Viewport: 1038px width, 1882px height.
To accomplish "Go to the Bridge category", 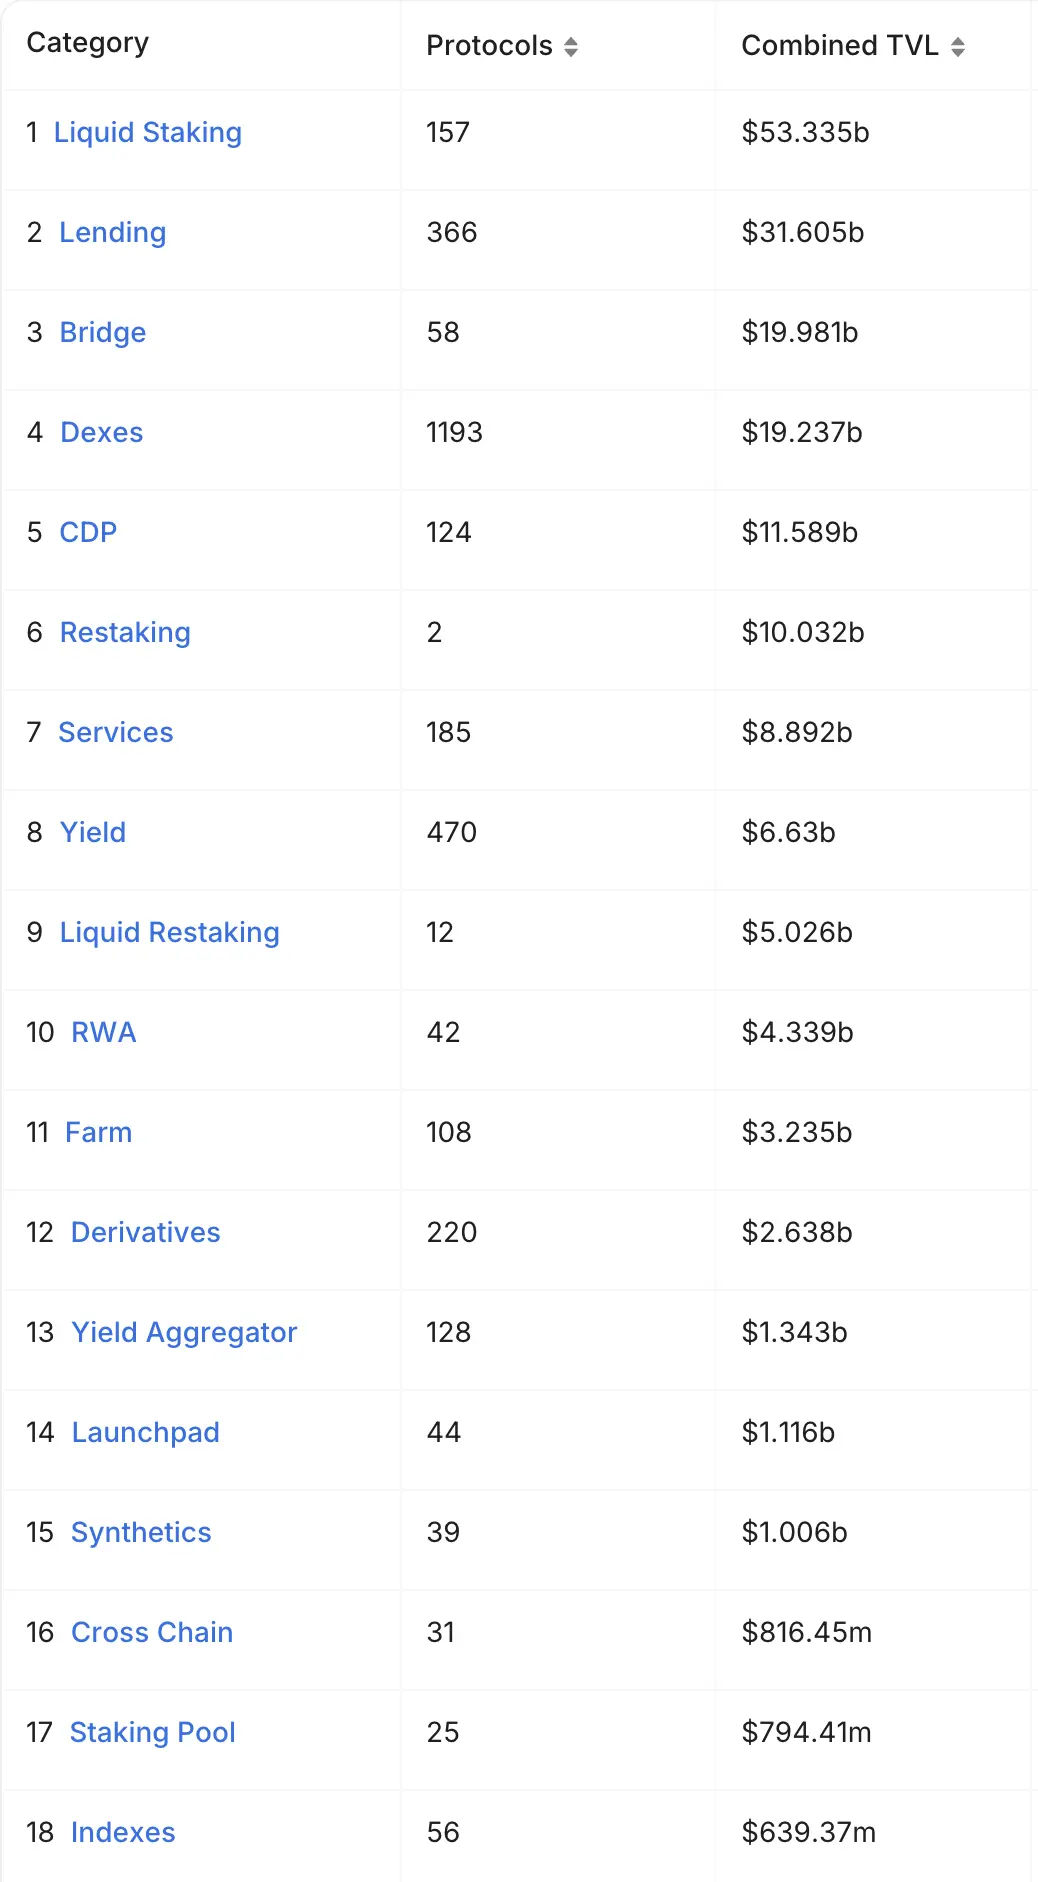I will coord(103,333).
